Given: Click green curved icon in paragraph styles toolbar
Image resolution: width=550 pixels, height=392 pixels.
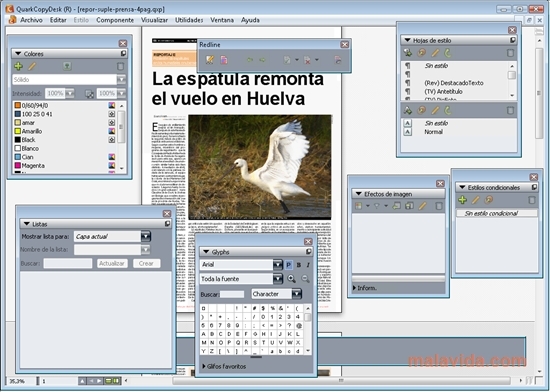Looking at the screenshot, I should pos(448,53).
